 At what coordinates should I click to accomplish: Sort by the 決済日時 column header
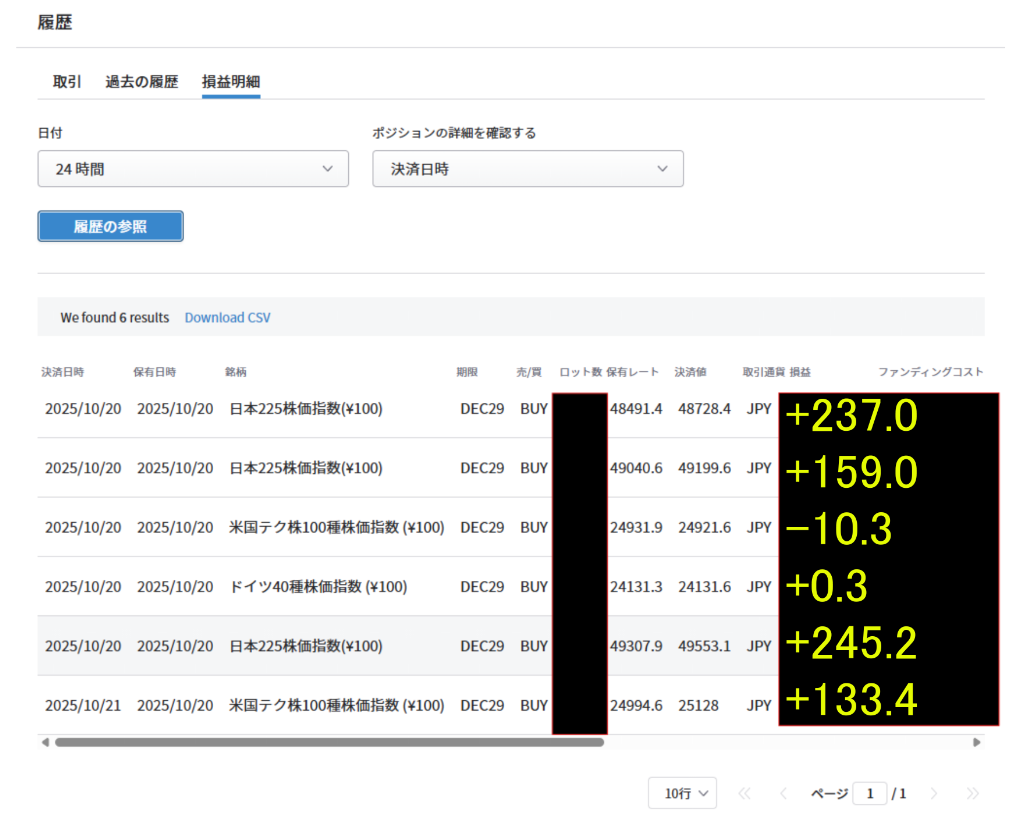pos(63,372)
